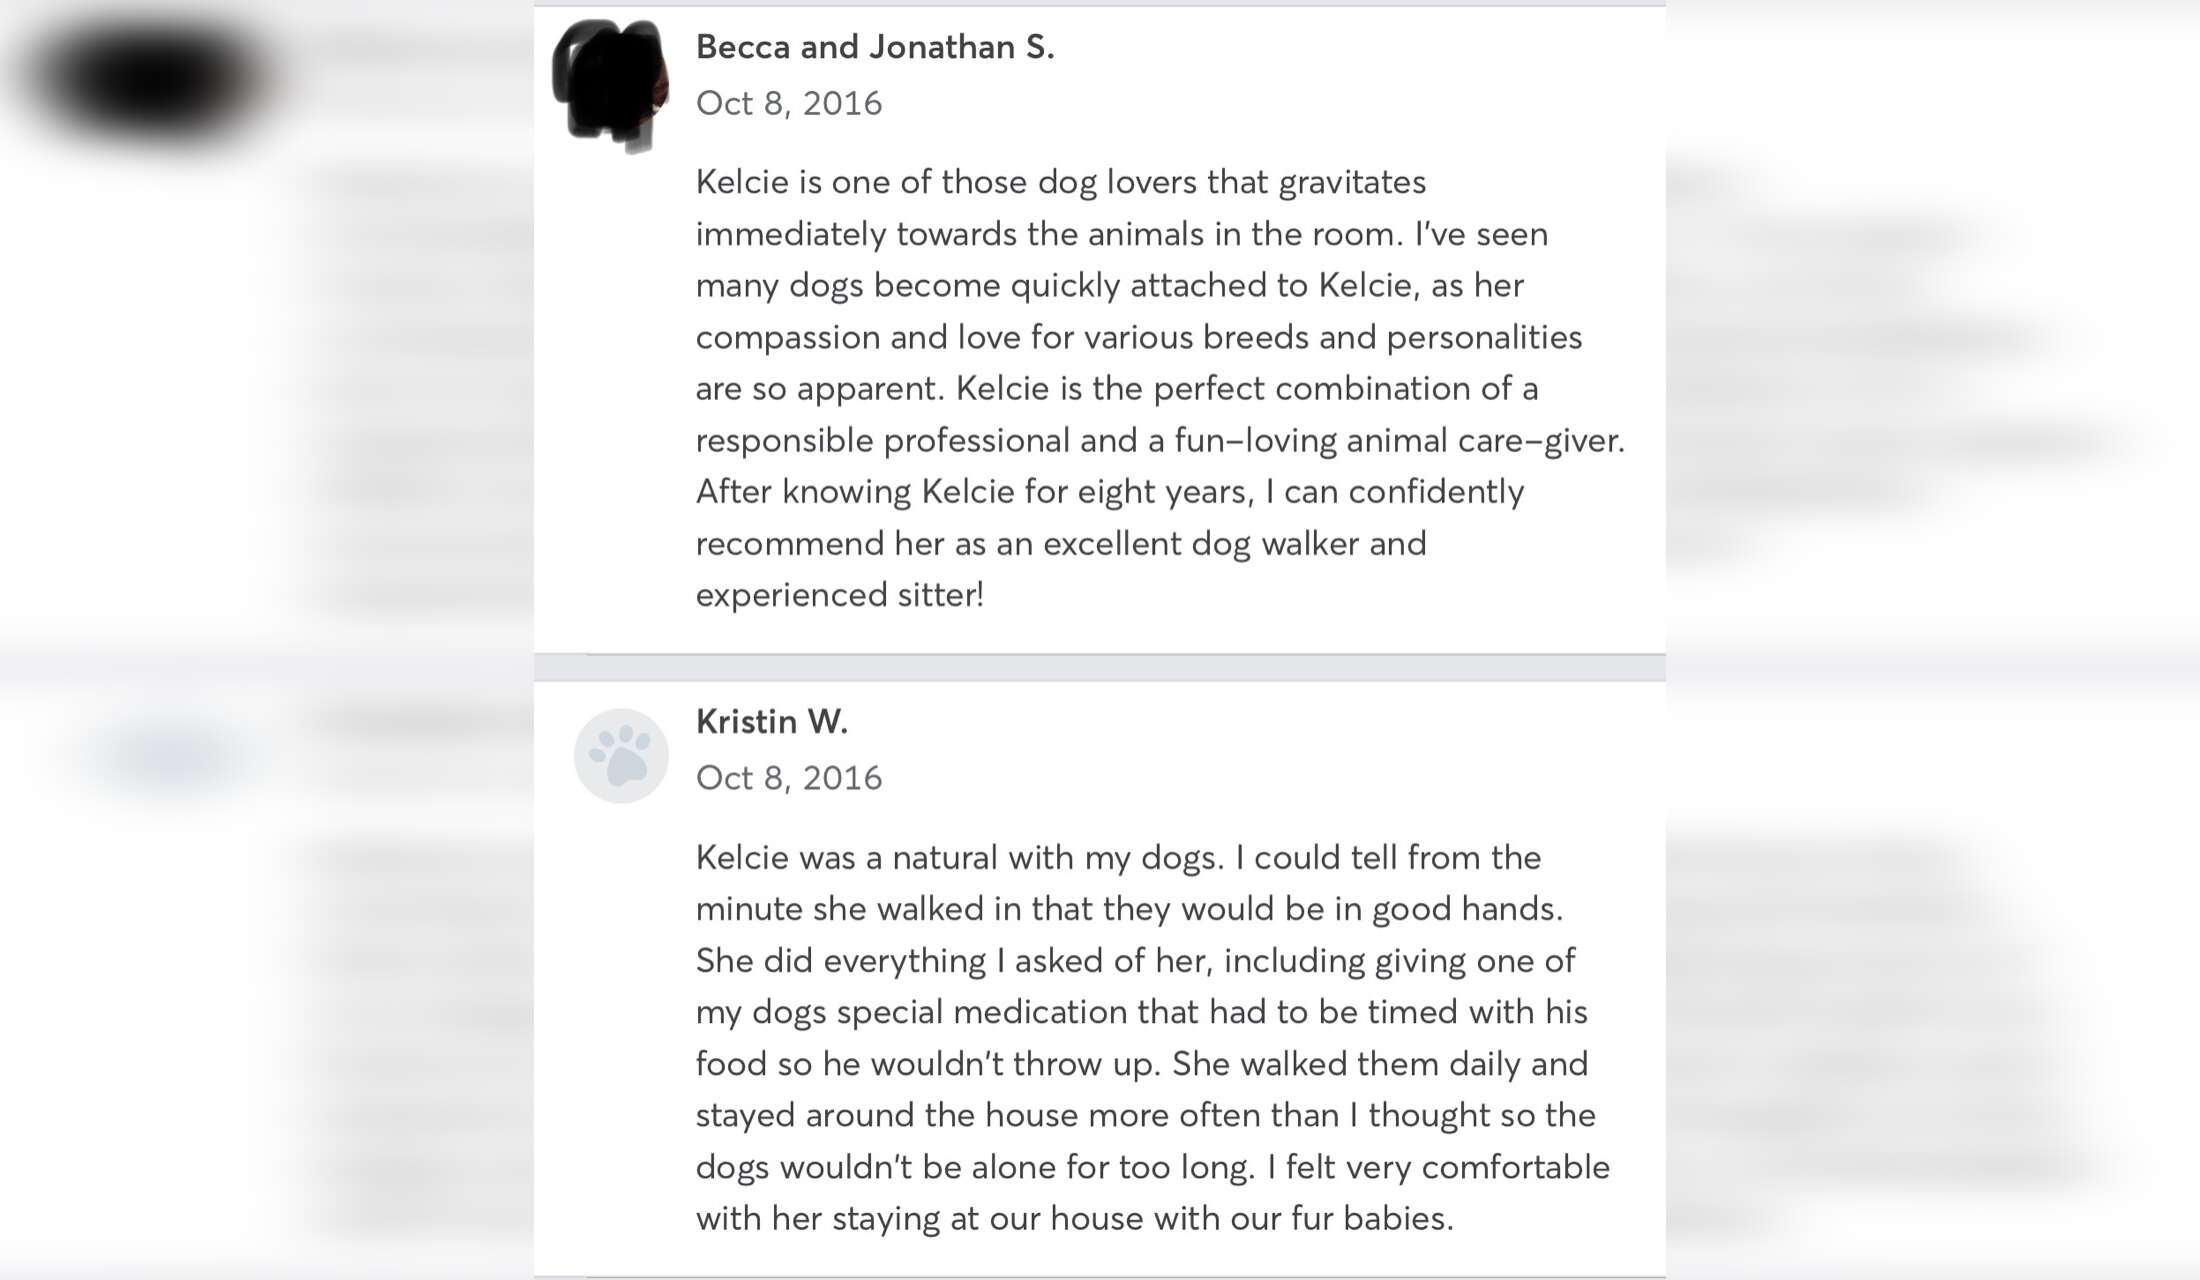Click the blurred dark profile image at top left
Screen dimensions: 2200x1280
pyautogui.click(x=150, y=80)
